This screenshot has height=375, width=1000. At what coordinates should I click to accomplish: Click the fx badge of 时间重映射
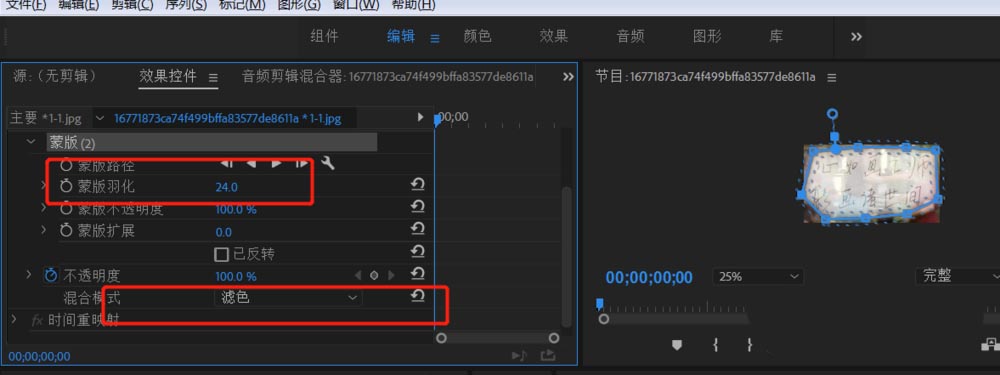coord(38,320)
